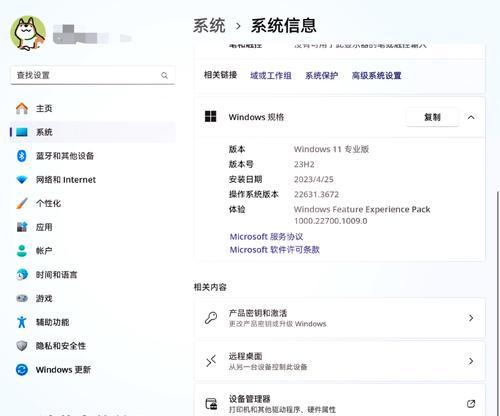Click the person icon for 帐户
Viewport: 500px width, 416px height.
22,251
